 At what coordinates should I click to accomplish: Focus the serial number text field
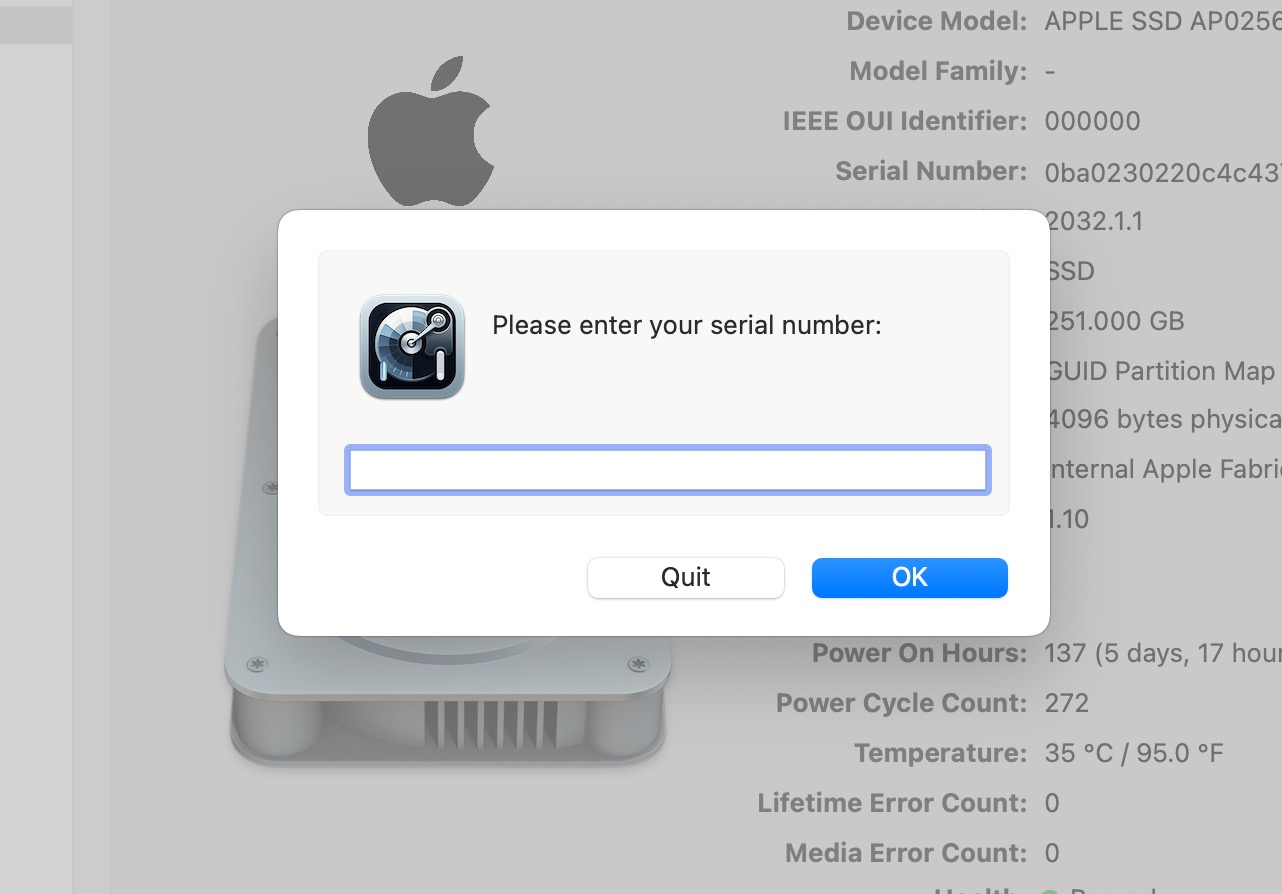click(x=668, y=470)
